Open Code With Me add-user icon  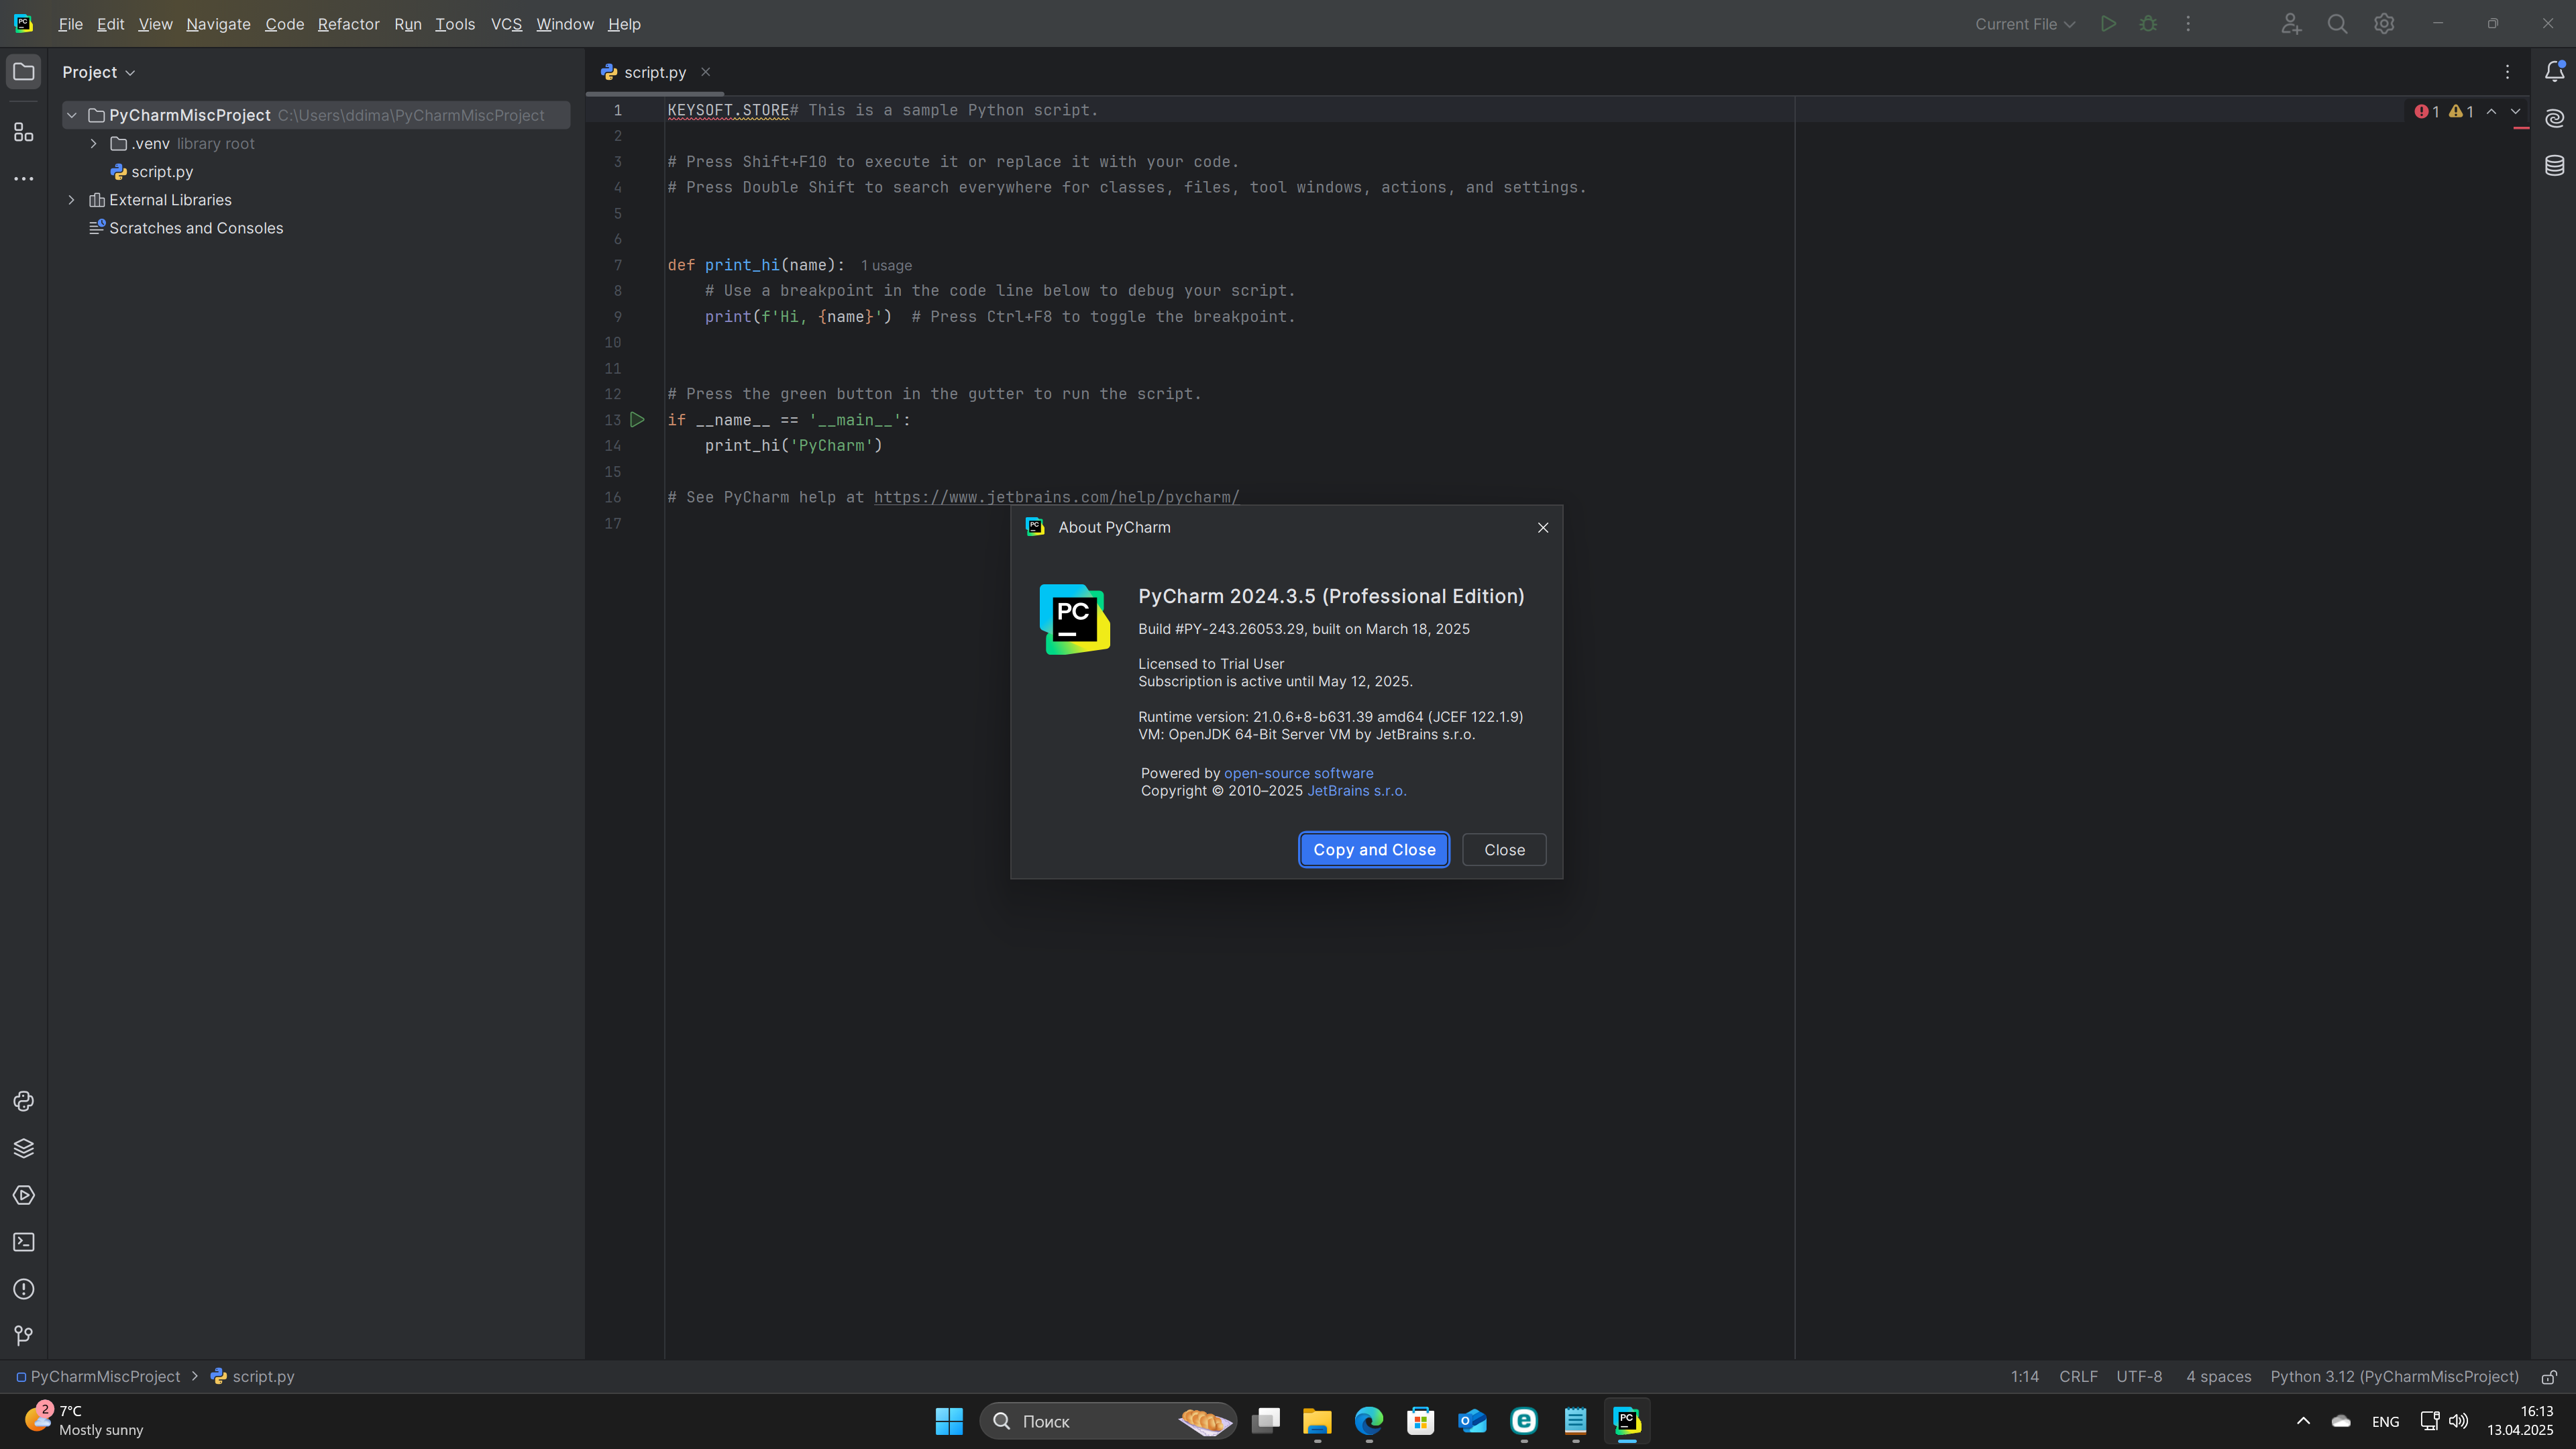[2291, 24]
